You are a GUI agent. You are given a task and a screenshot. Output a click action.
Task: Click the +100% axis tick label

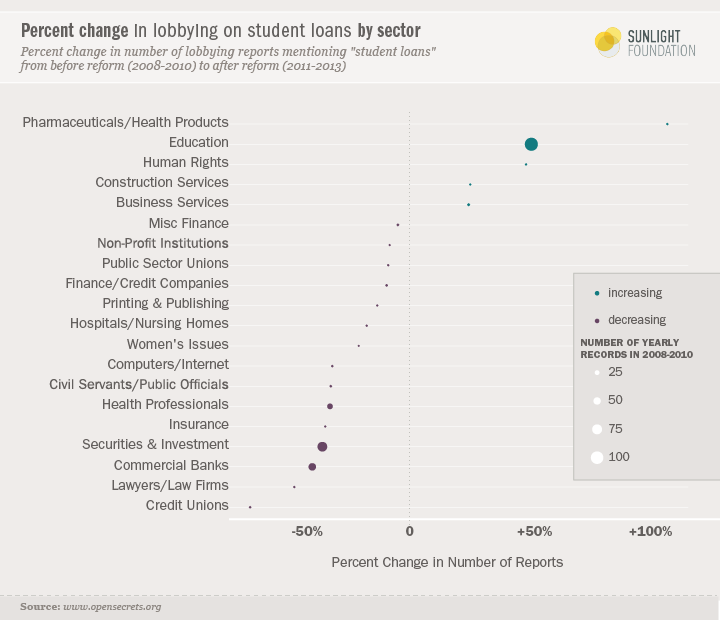(650, 531)
